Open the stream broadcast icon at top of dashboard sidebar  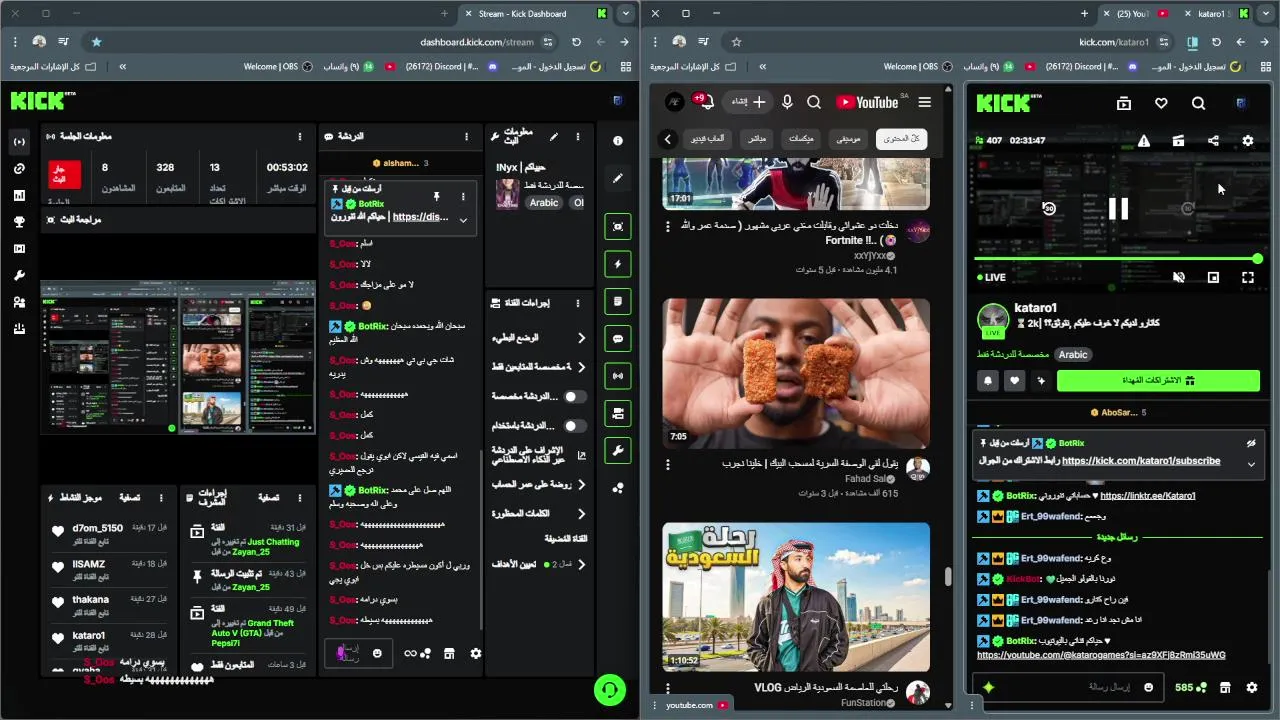[19, 142]
